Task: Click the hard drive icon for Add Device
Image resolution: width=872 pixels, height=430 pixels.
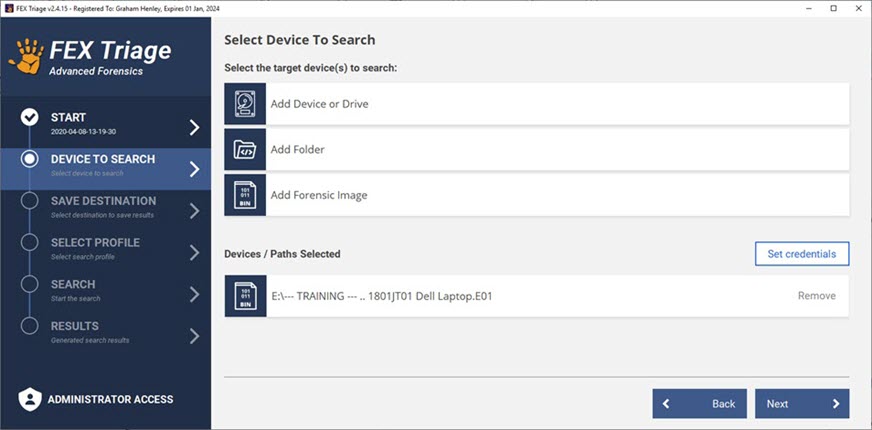Action: pyautogui.click(x=245, y=103)
